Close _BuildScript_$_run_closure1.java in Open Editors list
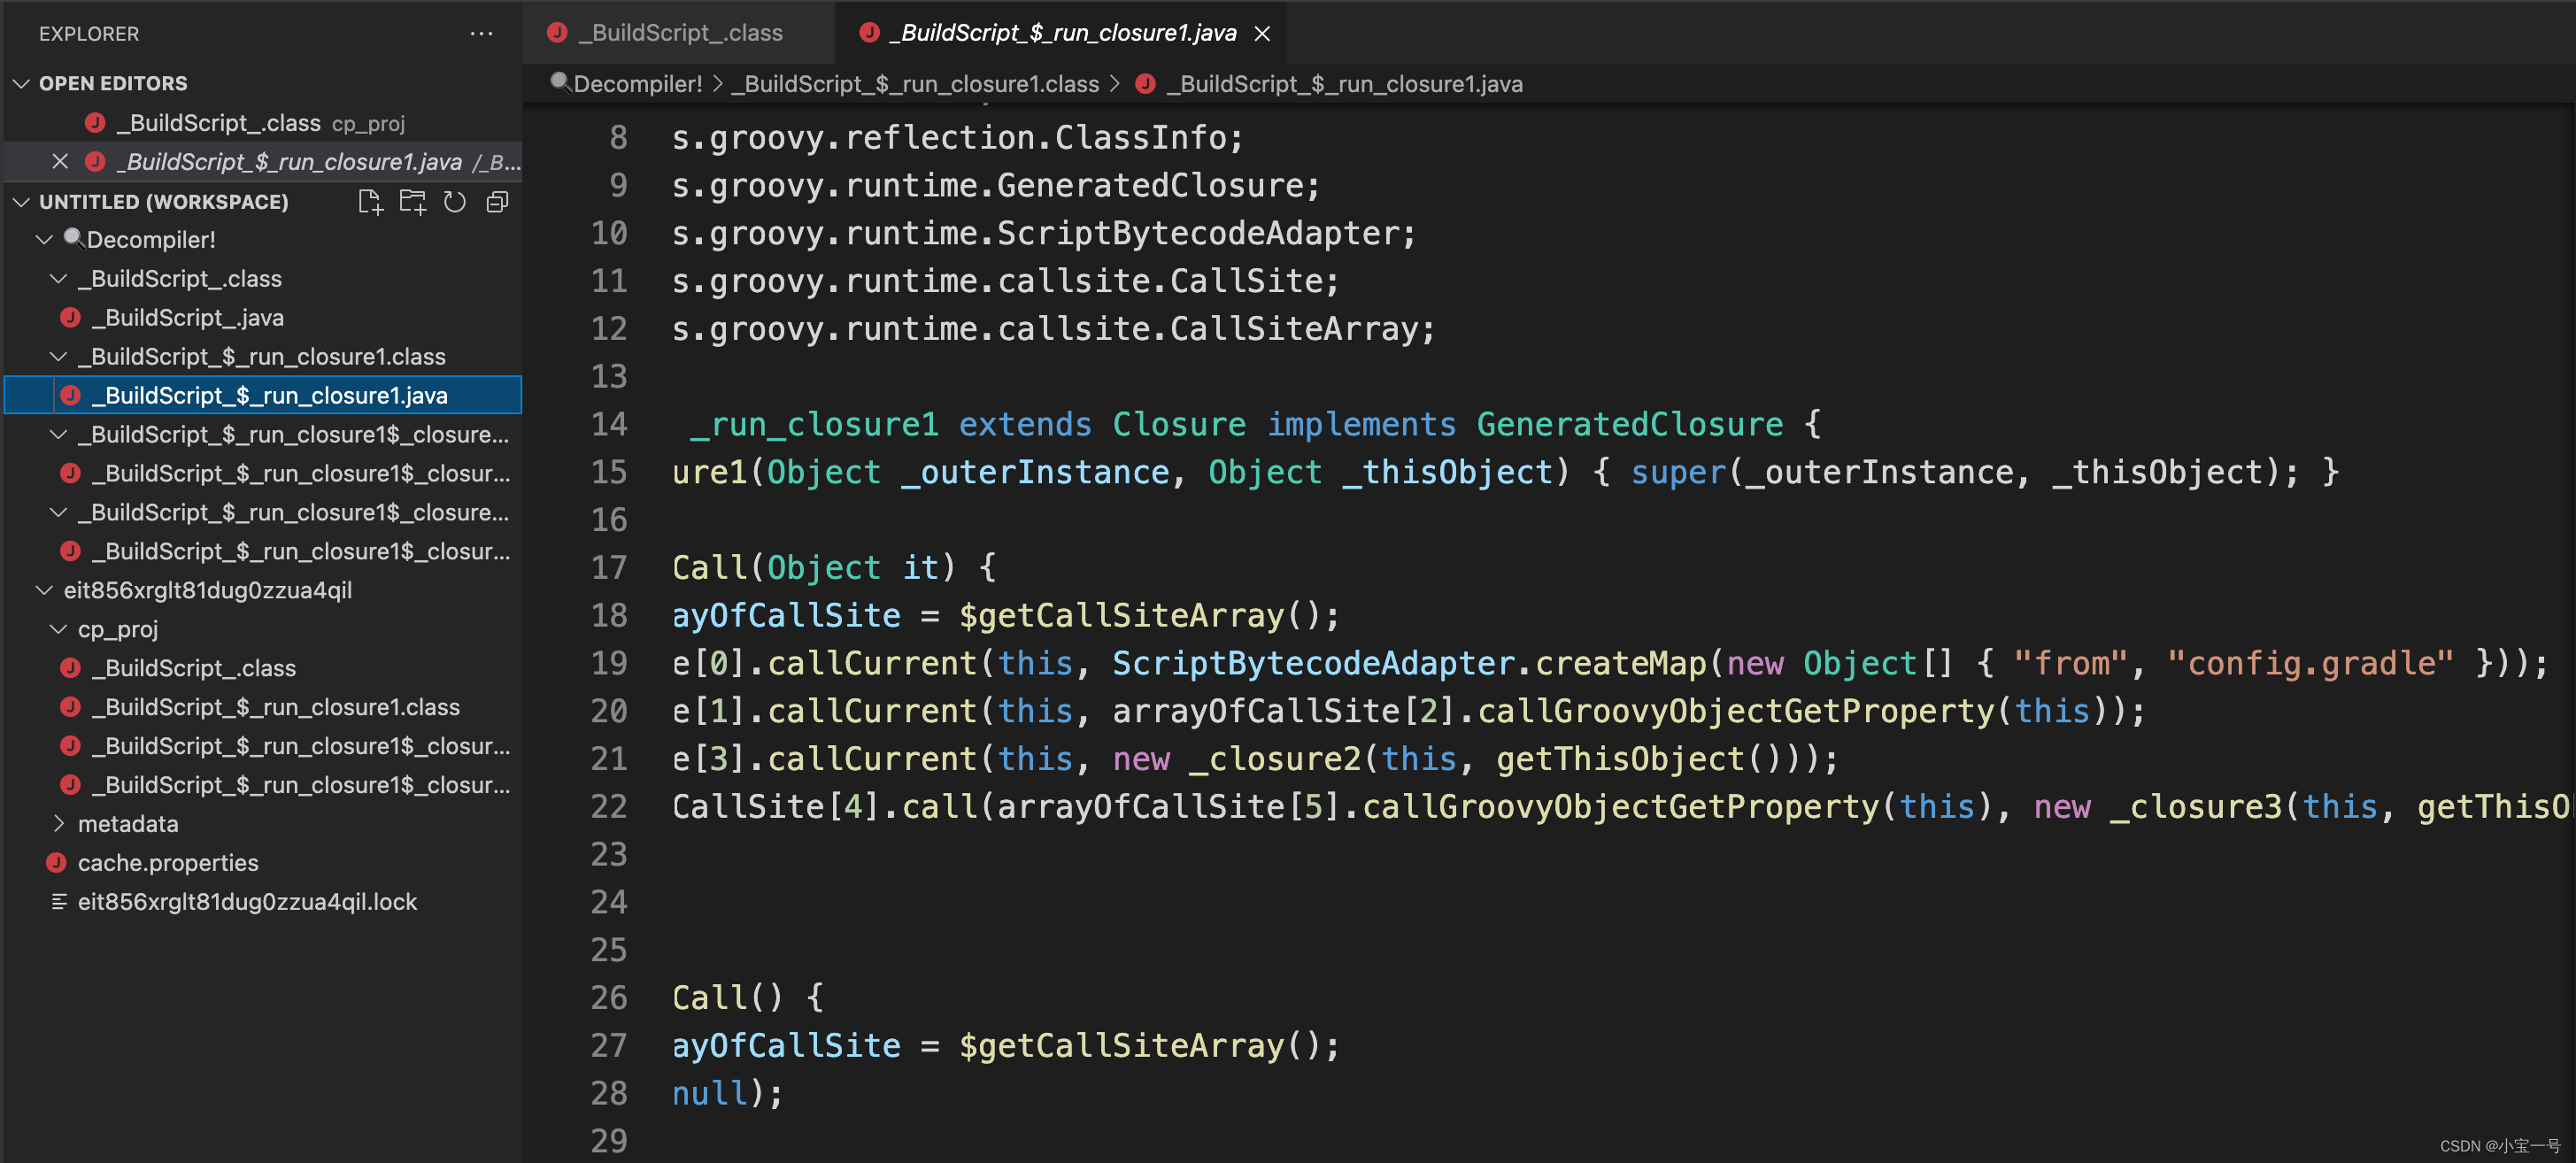Image resolution: width=2576 pixels, height=1163 pixels. (60, 162)
